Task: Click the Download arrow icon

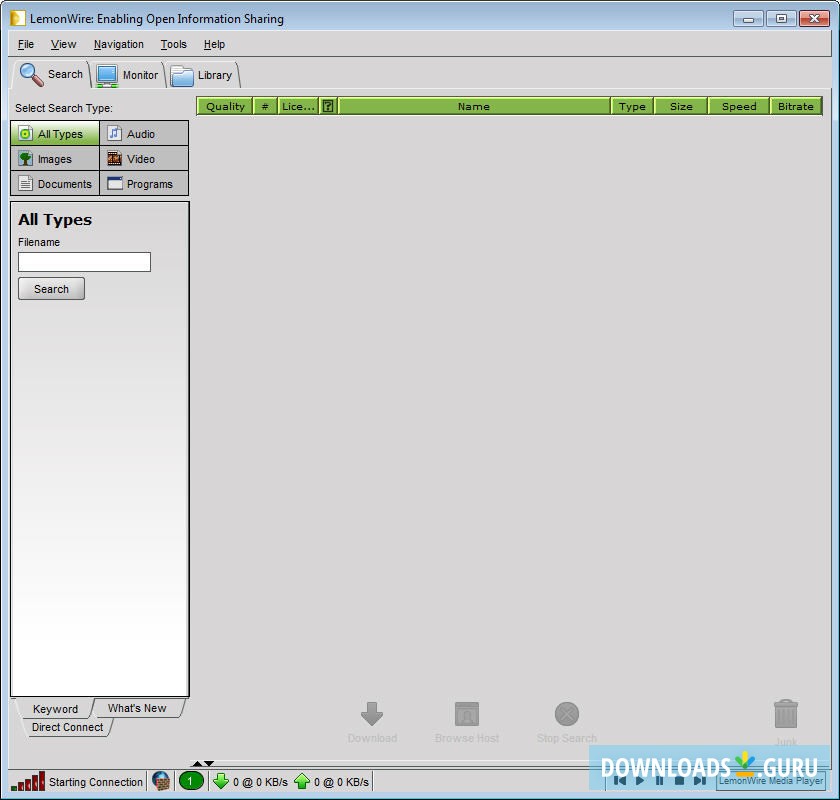Action: pyautogui.click(x=372, y=714)
